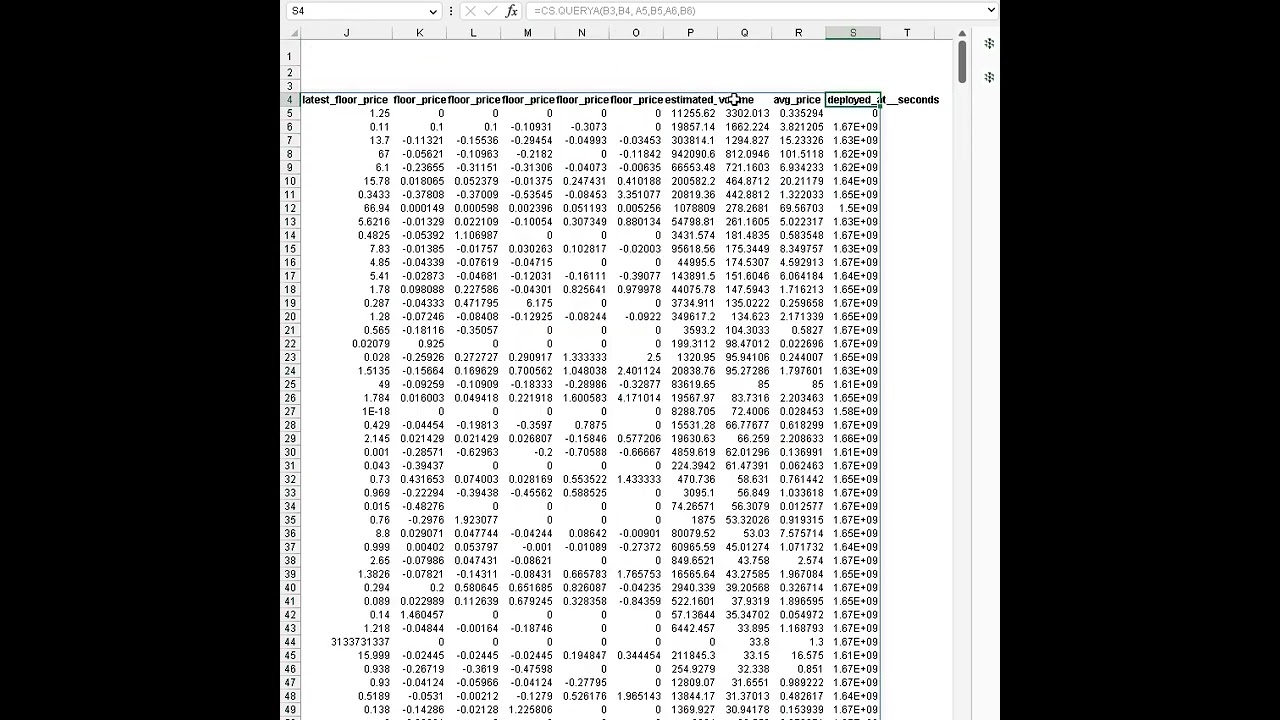The image size is (1280, 720).
Task: Select column P header
Action: [x=690, y=33]
